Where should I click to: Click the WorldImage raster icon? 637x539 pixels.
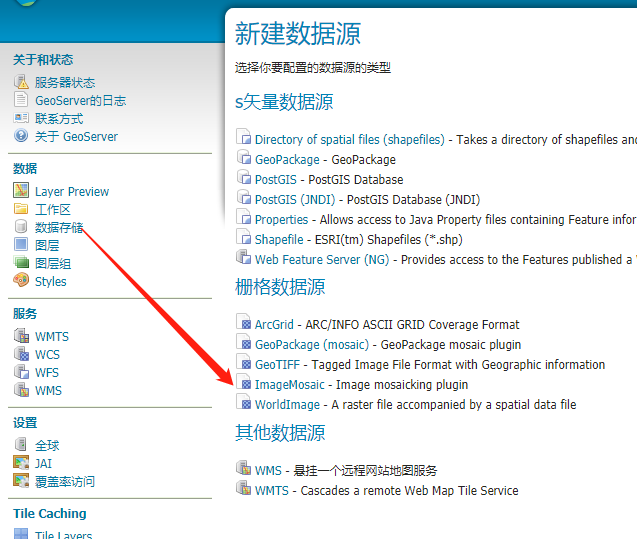[x=244, y=403]
